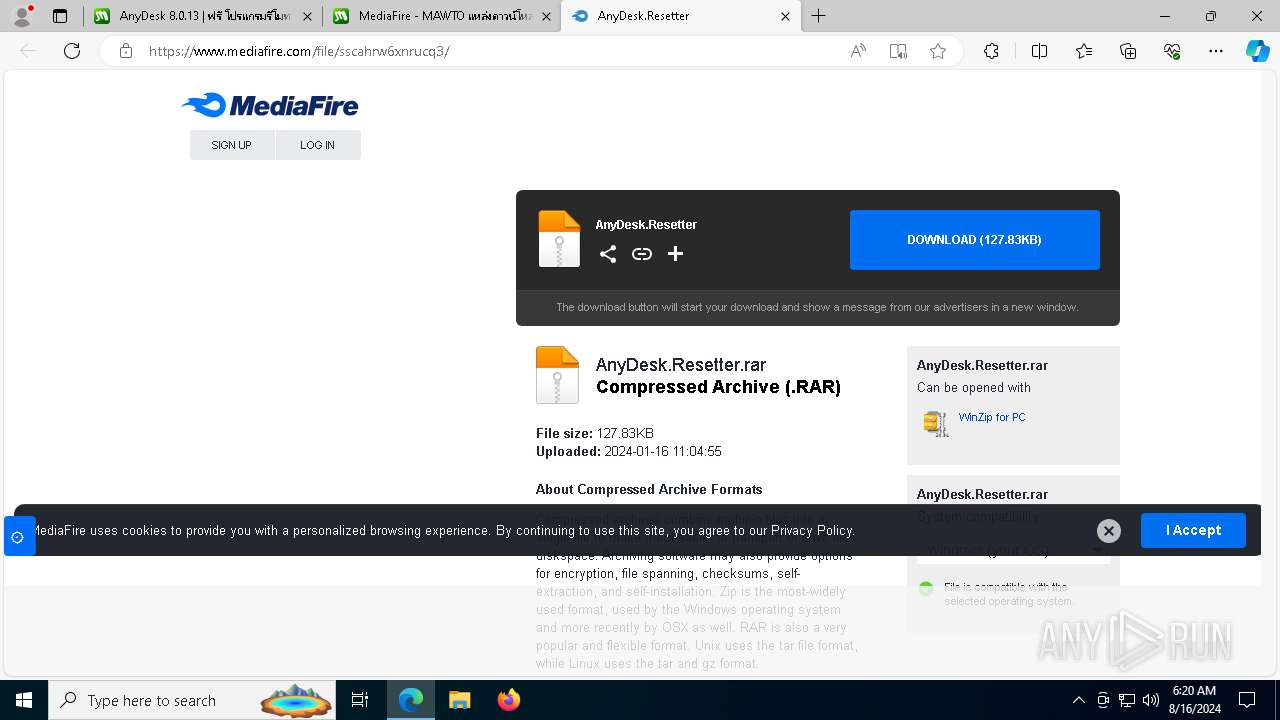Screen dimensions: 1280x720
Task: Open cookie settings blue side icon
Action: (x=18, y=537)
